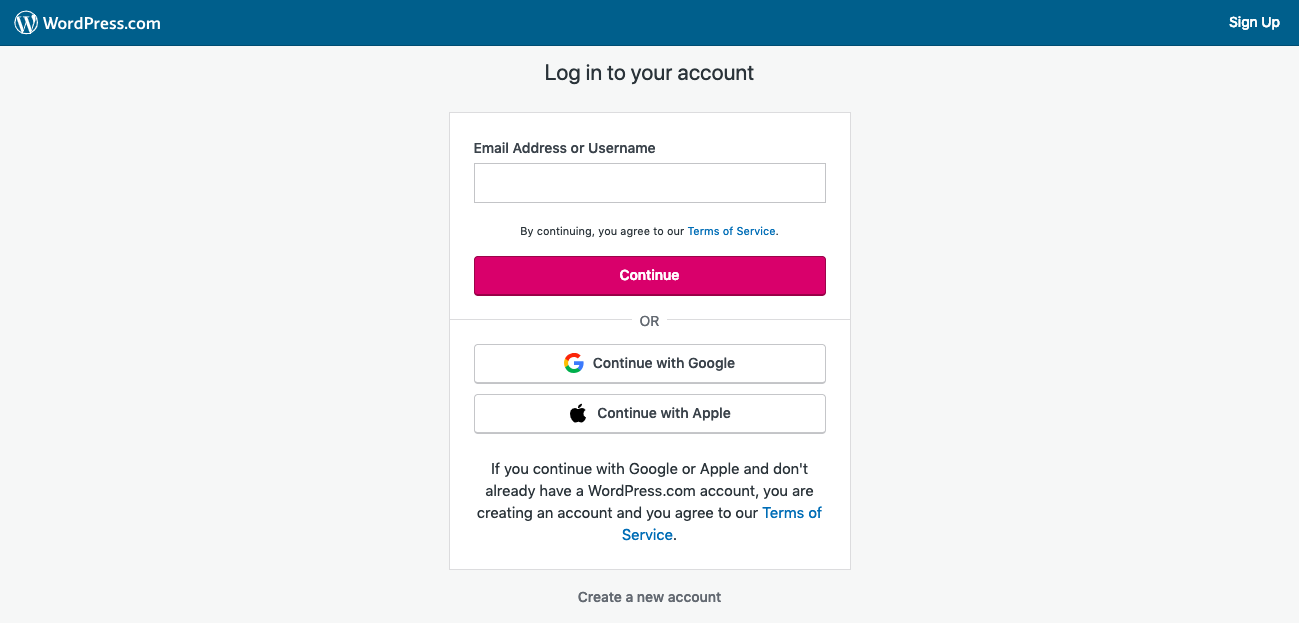Image resolution: width=1299 pixels, height=623 pixels.
Task: Open Terms of Service link under email field
Action: click(x=731, y=231)
